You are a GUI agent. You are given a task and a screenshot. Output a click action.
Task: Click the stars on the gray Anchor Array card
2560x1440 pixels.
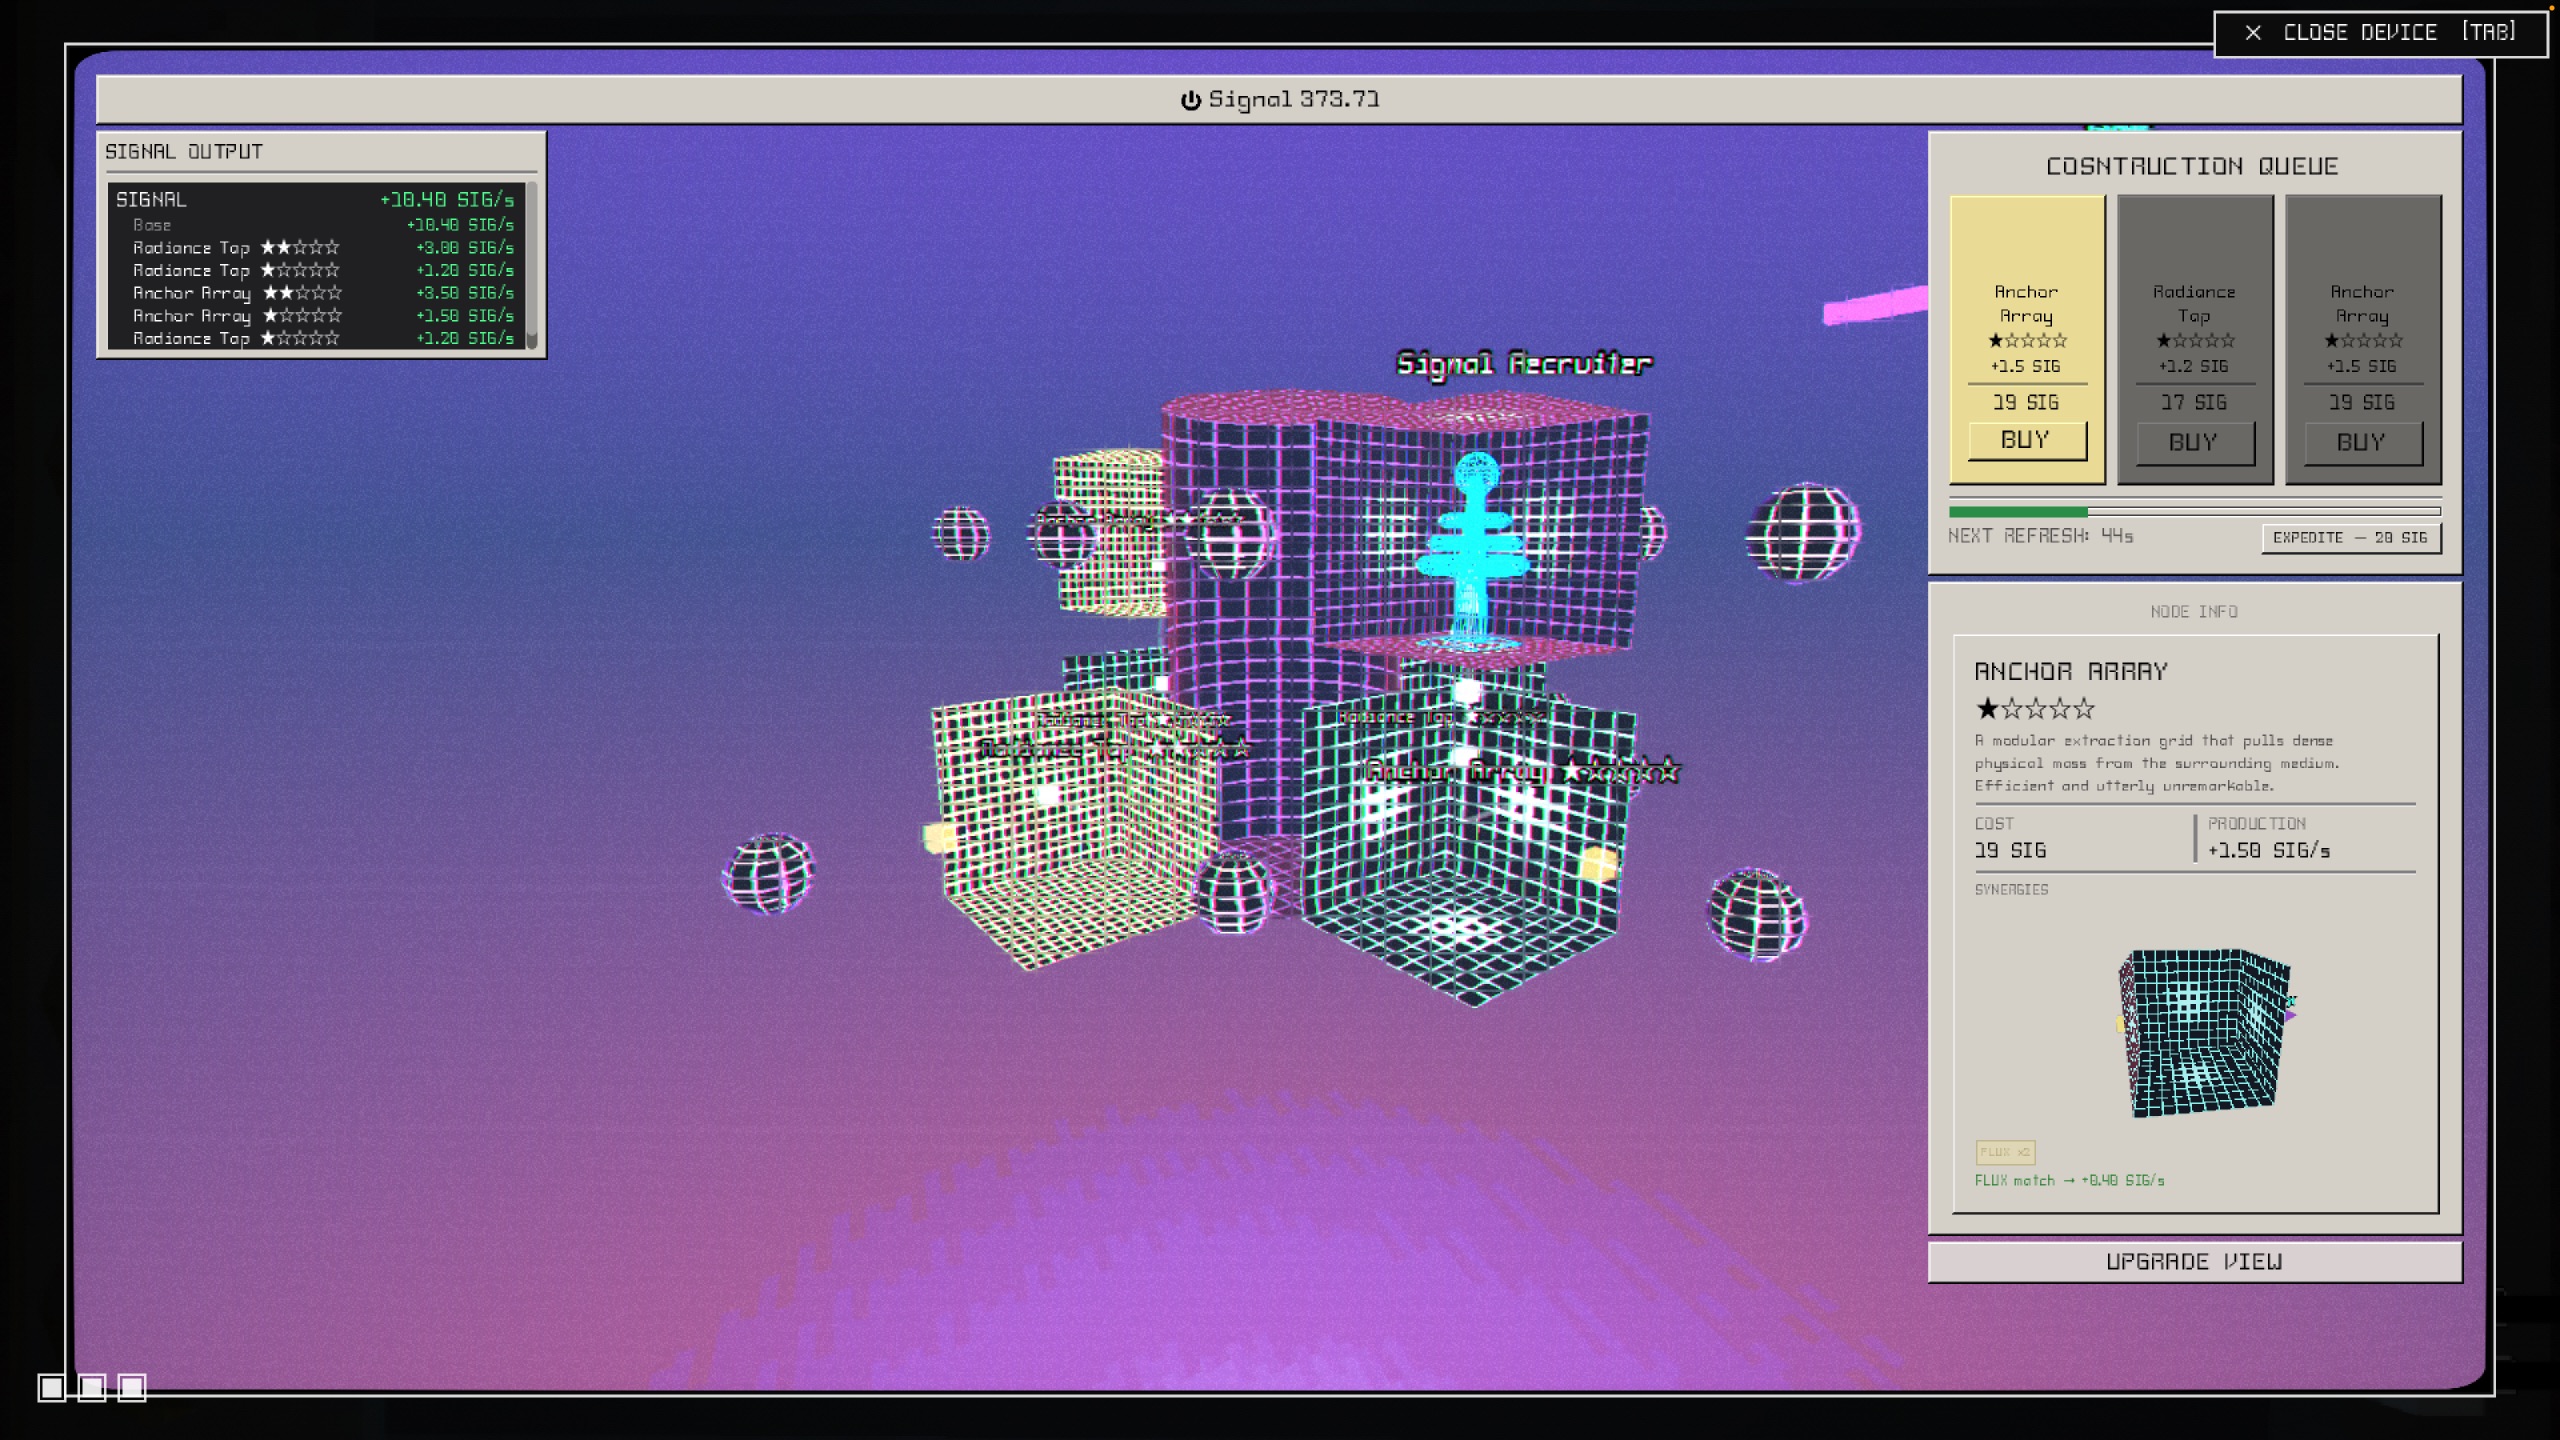(2362, 341)
